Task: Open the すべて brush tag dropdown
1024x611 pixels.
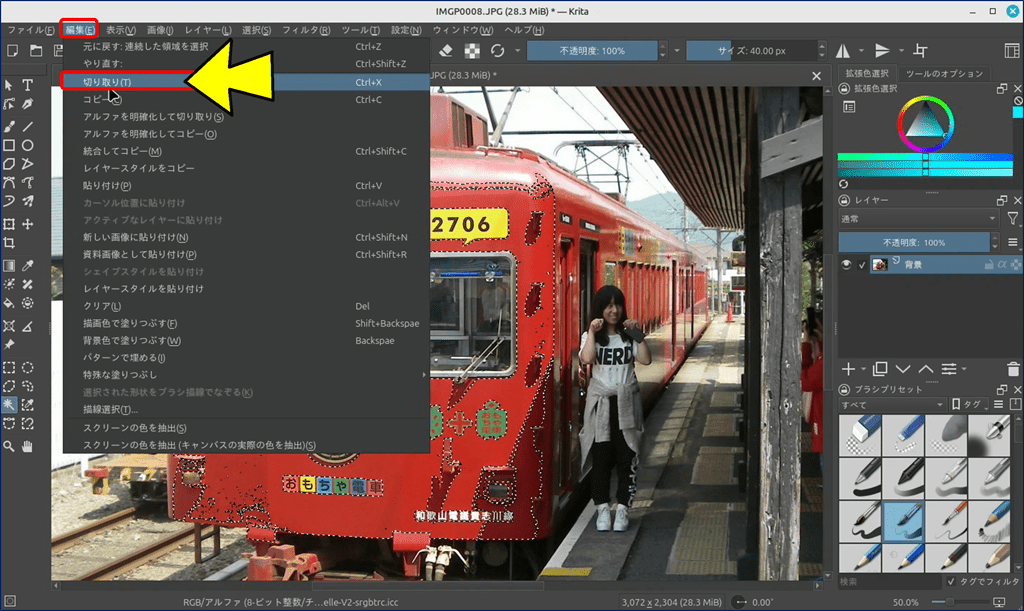Action: 892,404
